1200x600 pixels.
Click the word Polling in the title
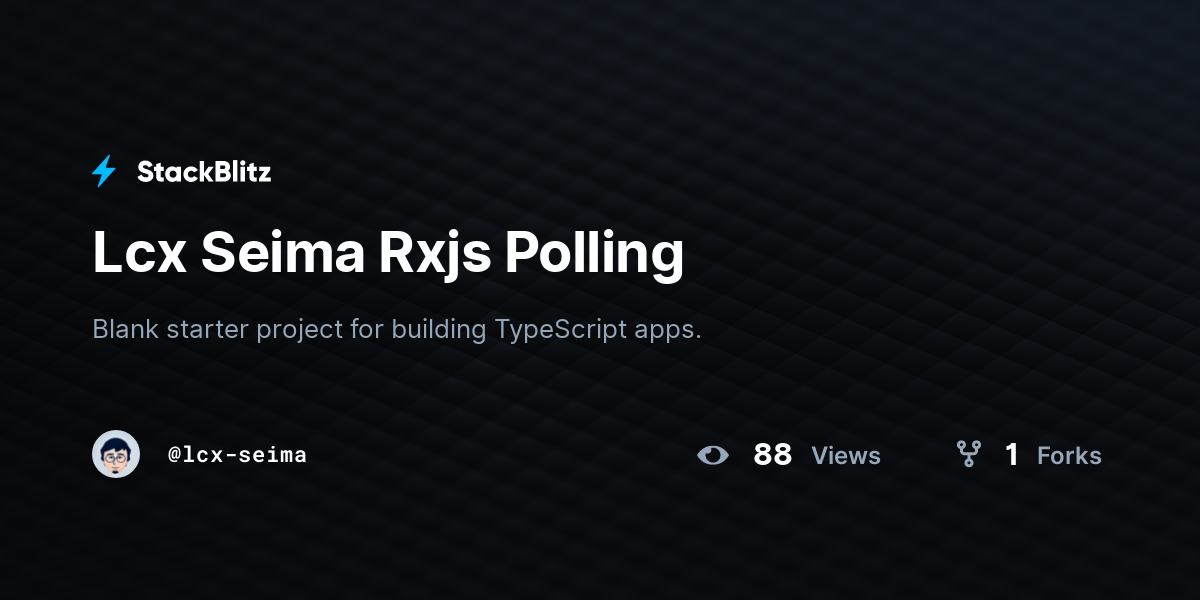tap(594, 254)
